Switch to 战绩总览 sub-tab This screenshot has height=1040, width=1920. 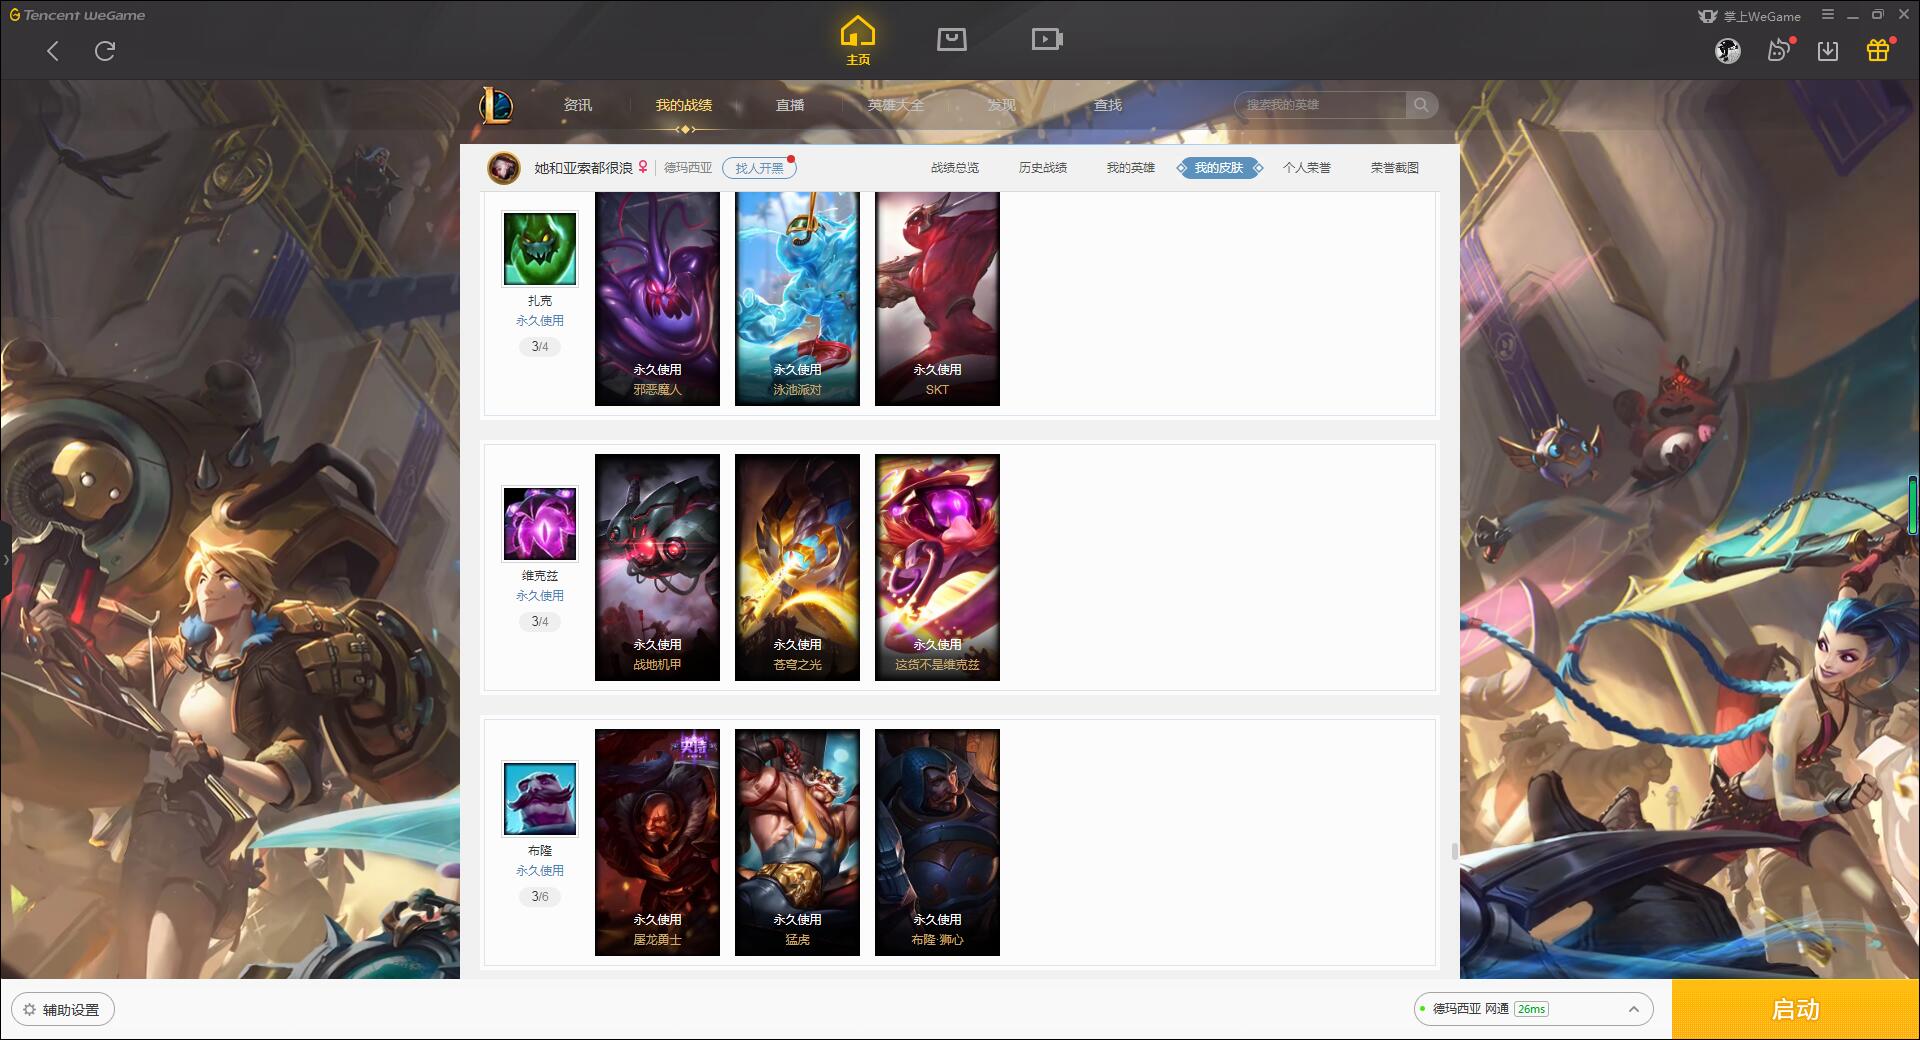click(955, 168)
